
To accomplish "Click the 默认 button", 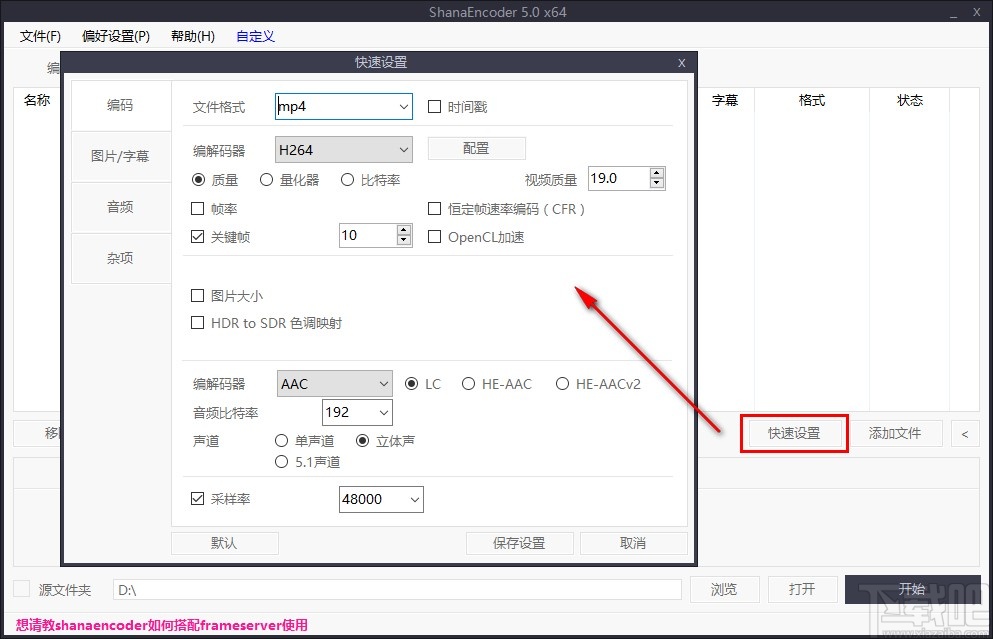I will (x=224, y=543).
